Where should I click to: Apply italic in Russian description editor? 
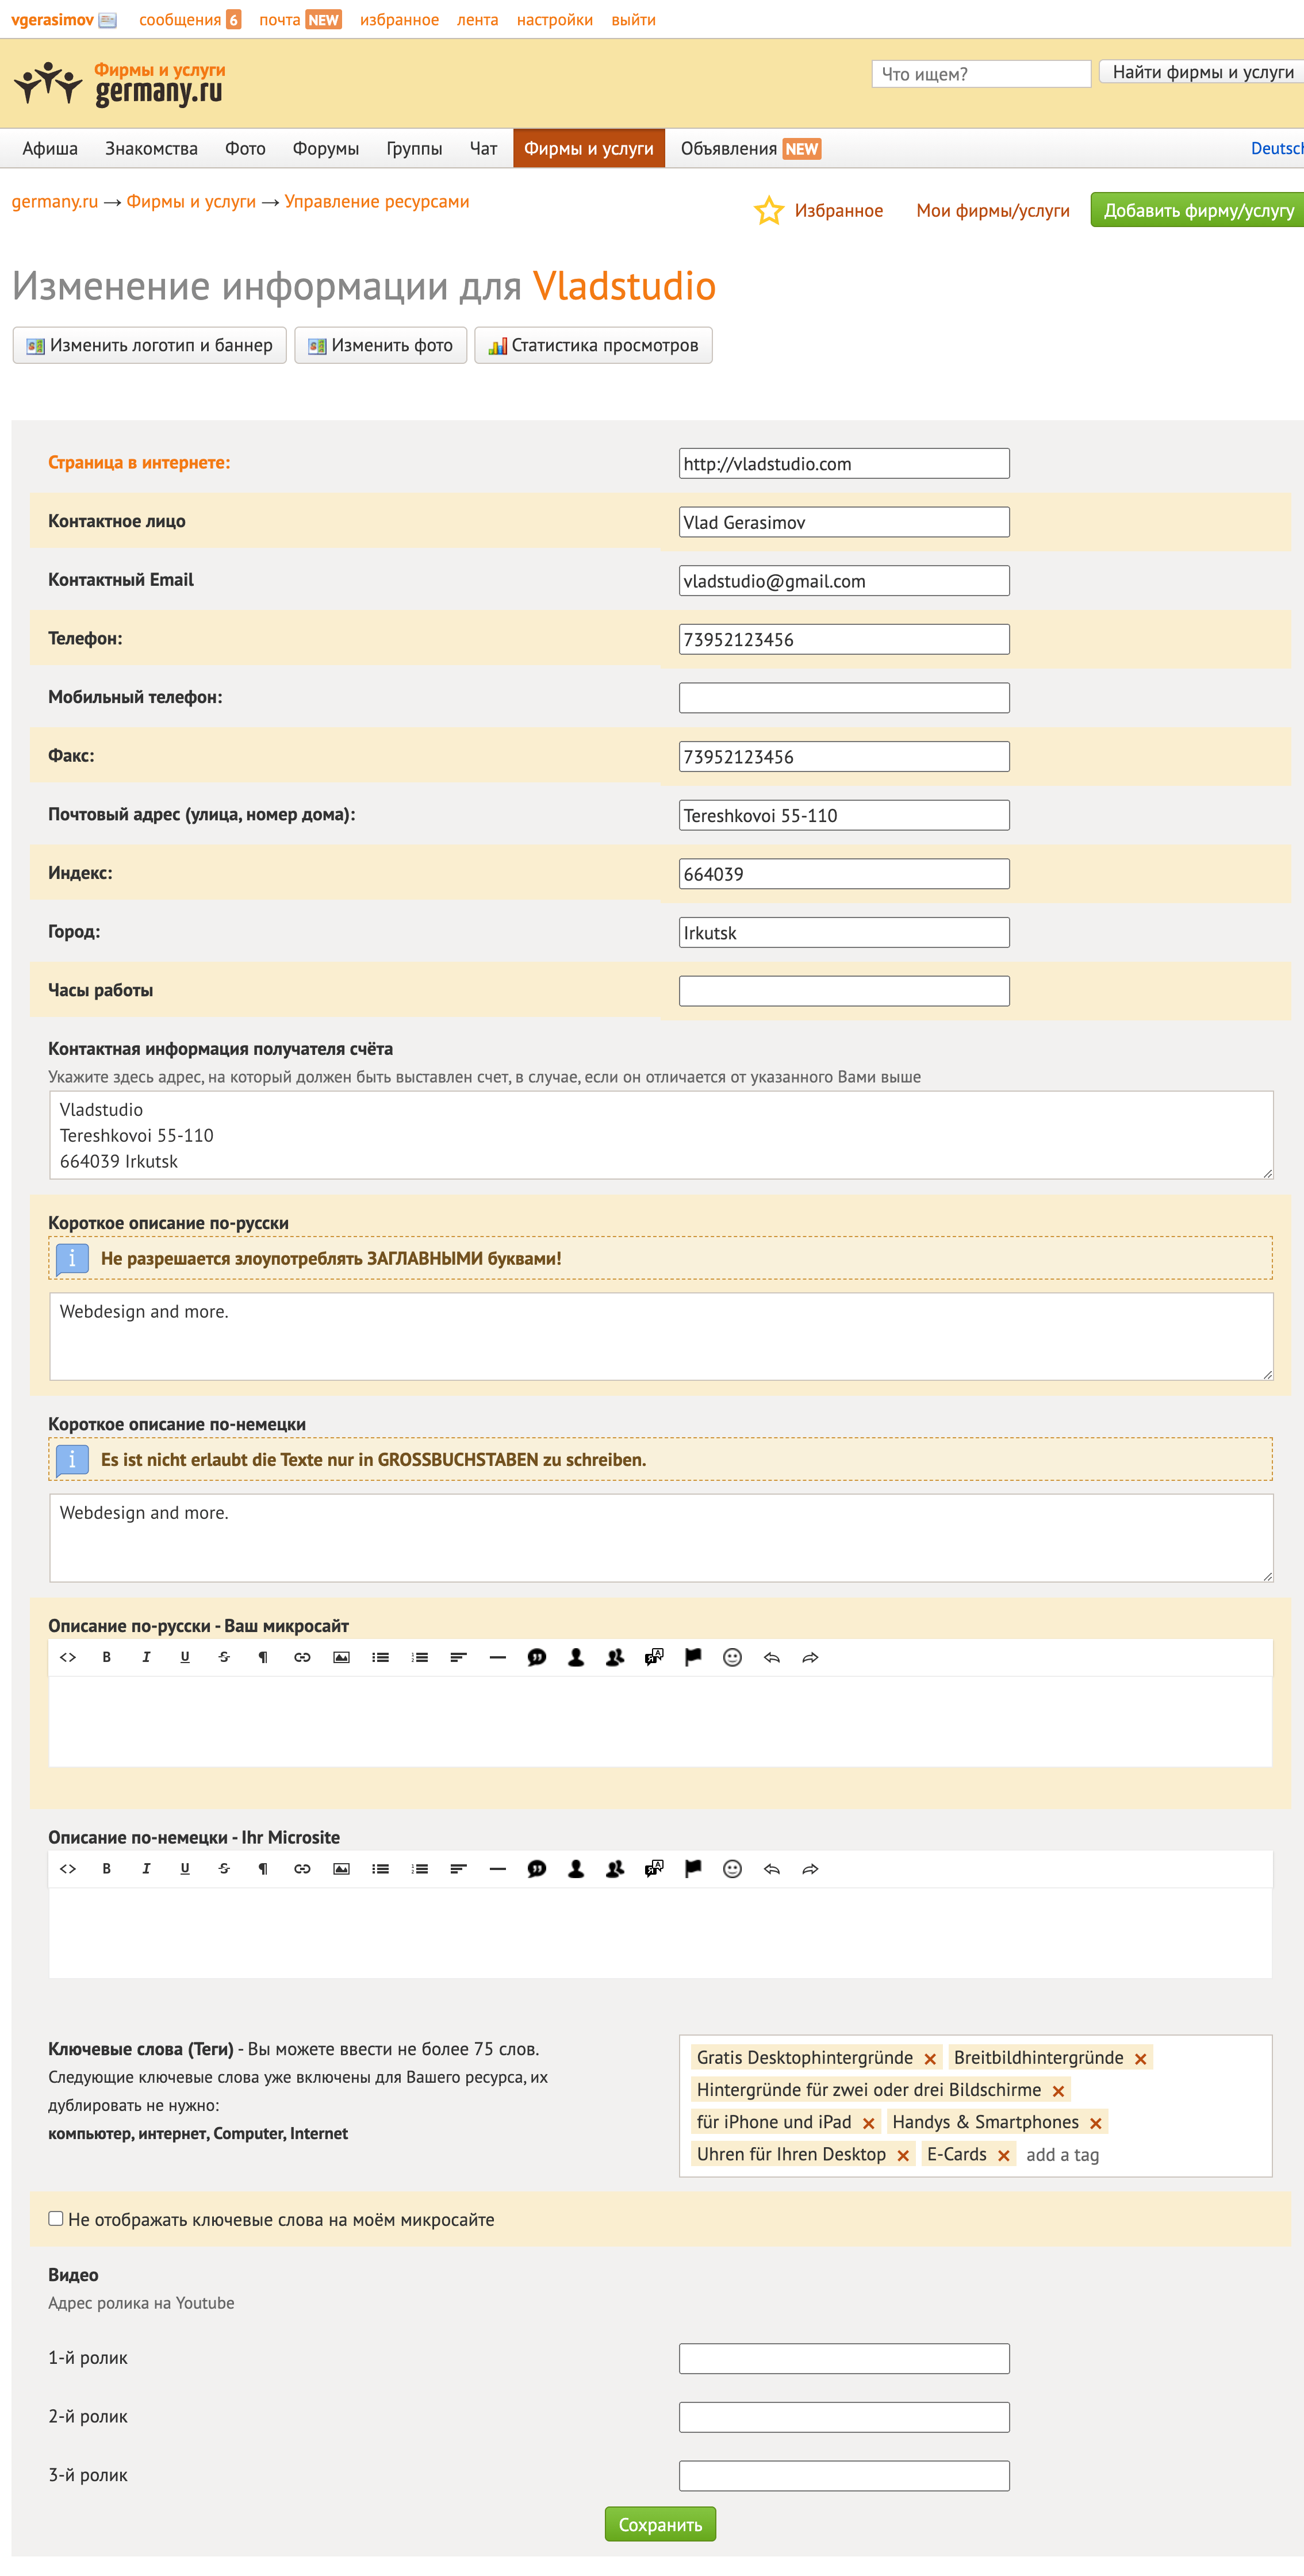pyautogui.click(x=146, y=1657)
